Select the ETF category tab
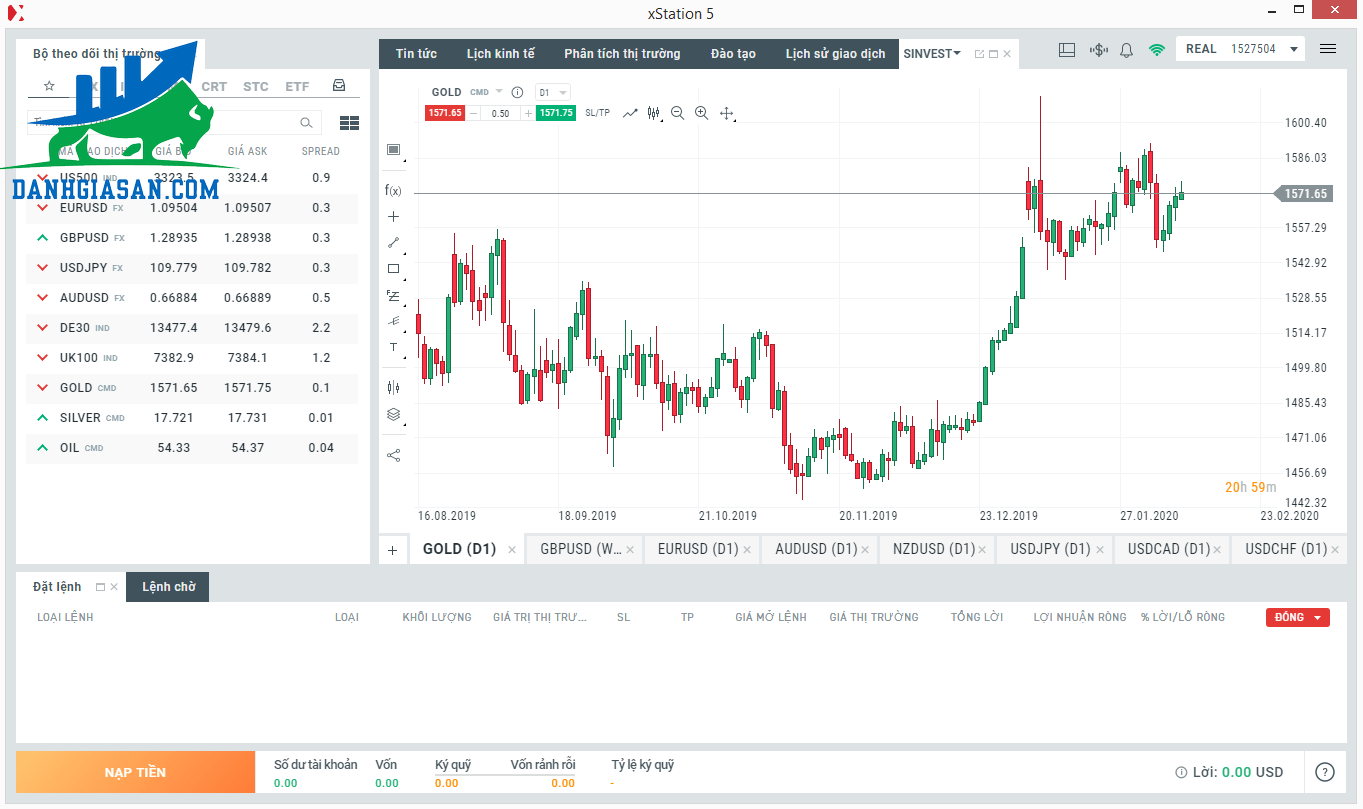The width and height of the screenshot is (1363, 809). (x=297, y=86)
